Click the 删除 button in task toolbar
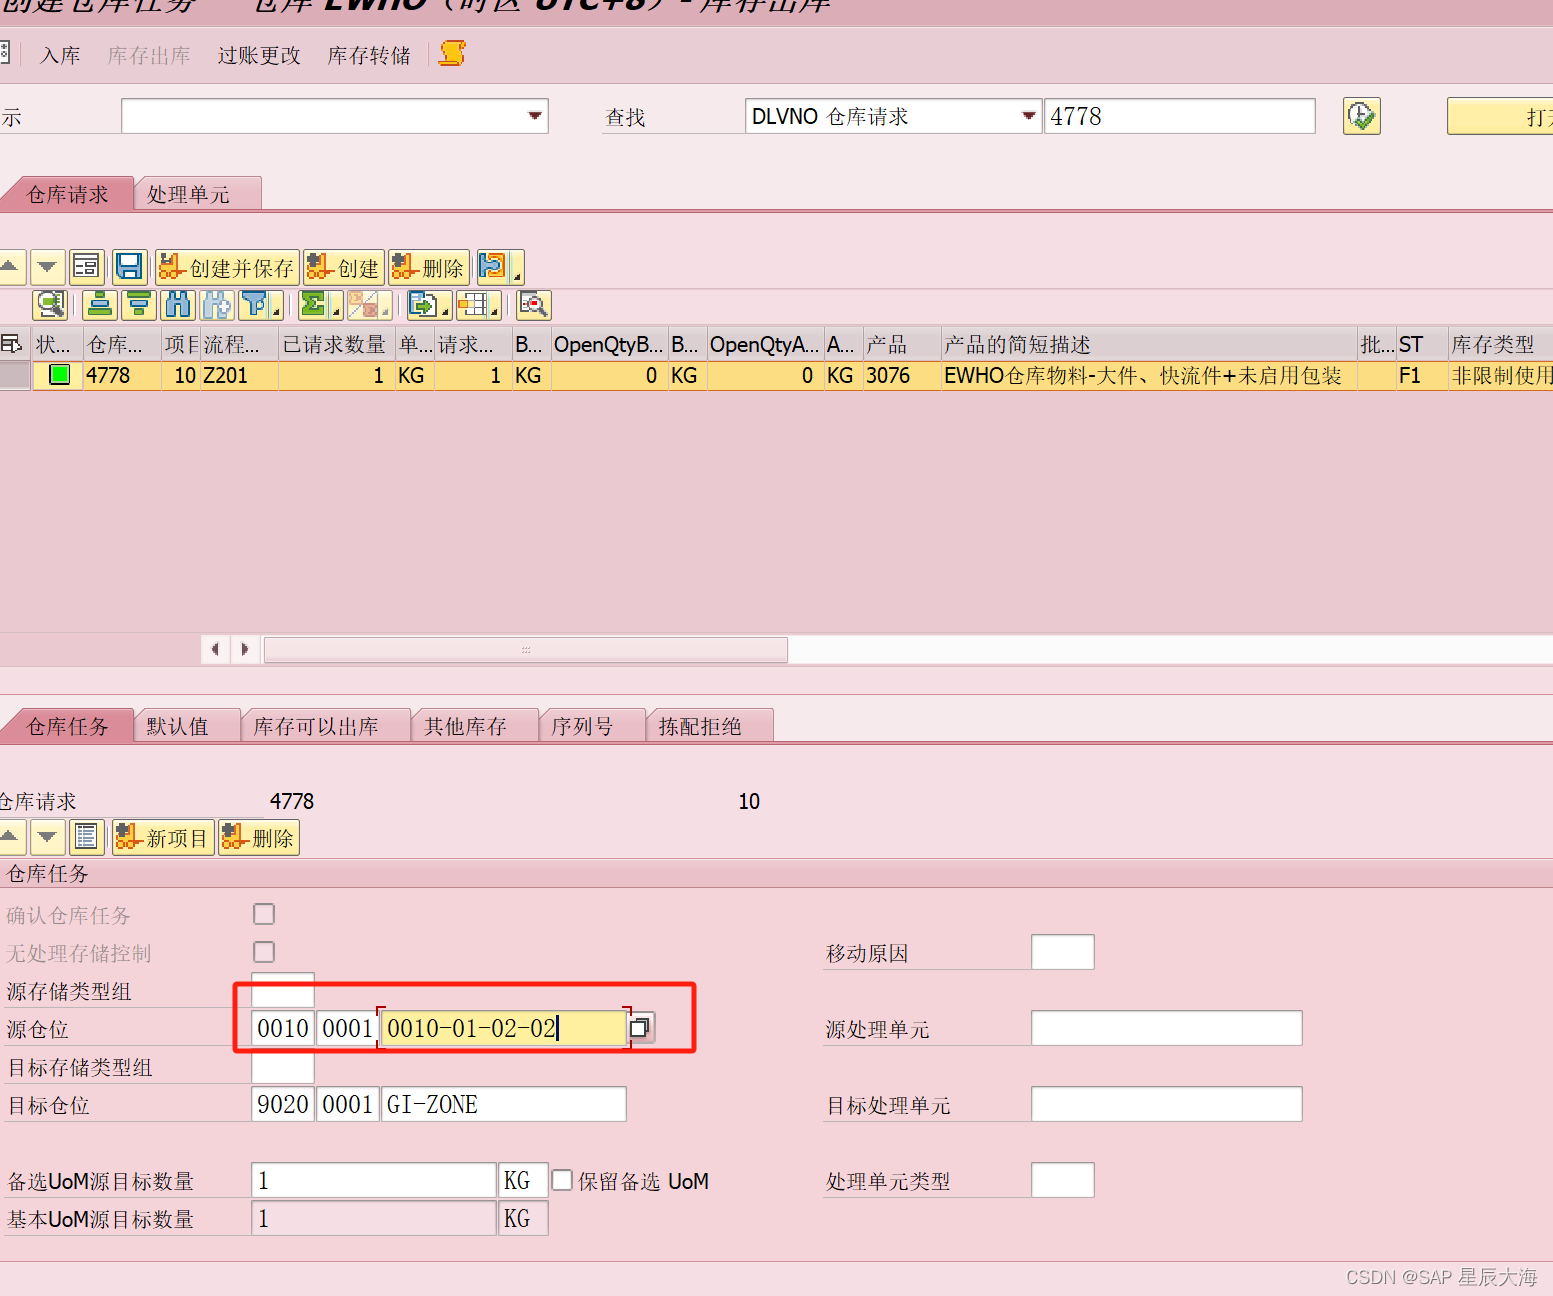This screenshot has height=1296, width=1553. coord(259,837)
